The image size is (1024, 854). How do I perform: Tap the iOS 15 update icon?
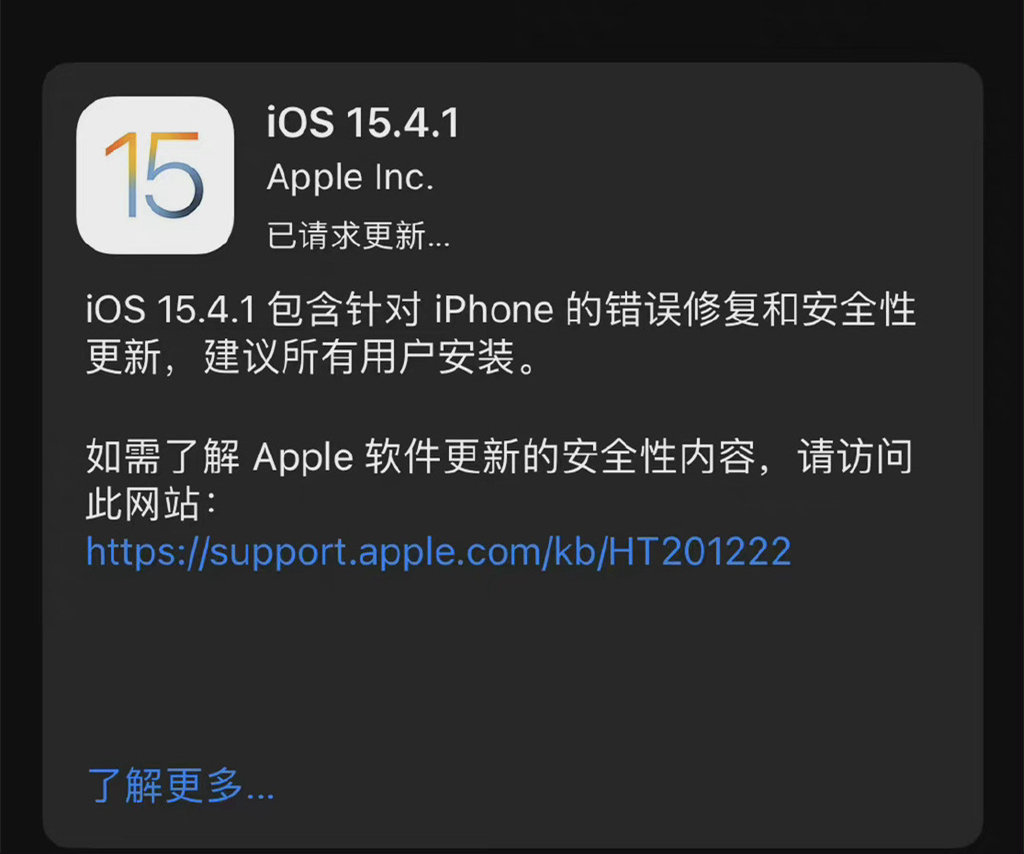(155, 175)
